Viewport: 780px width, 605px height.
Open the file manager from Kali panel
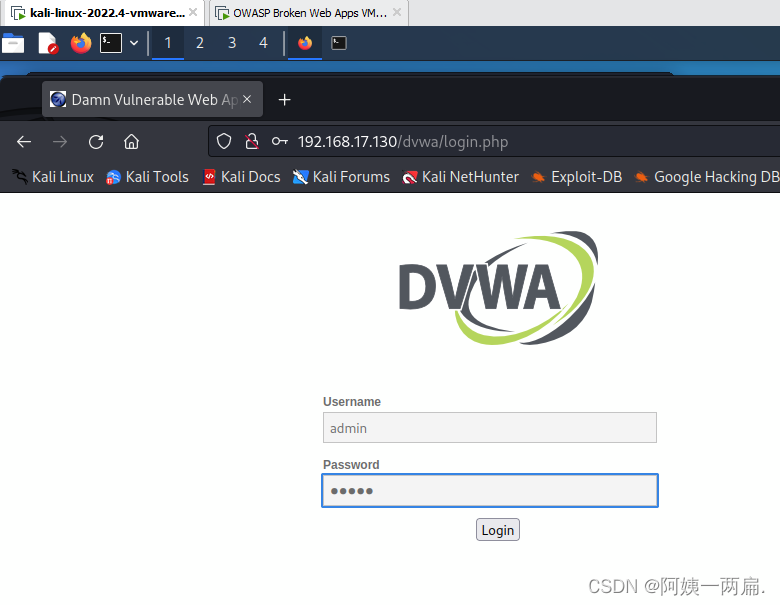[x=13, y=43]
